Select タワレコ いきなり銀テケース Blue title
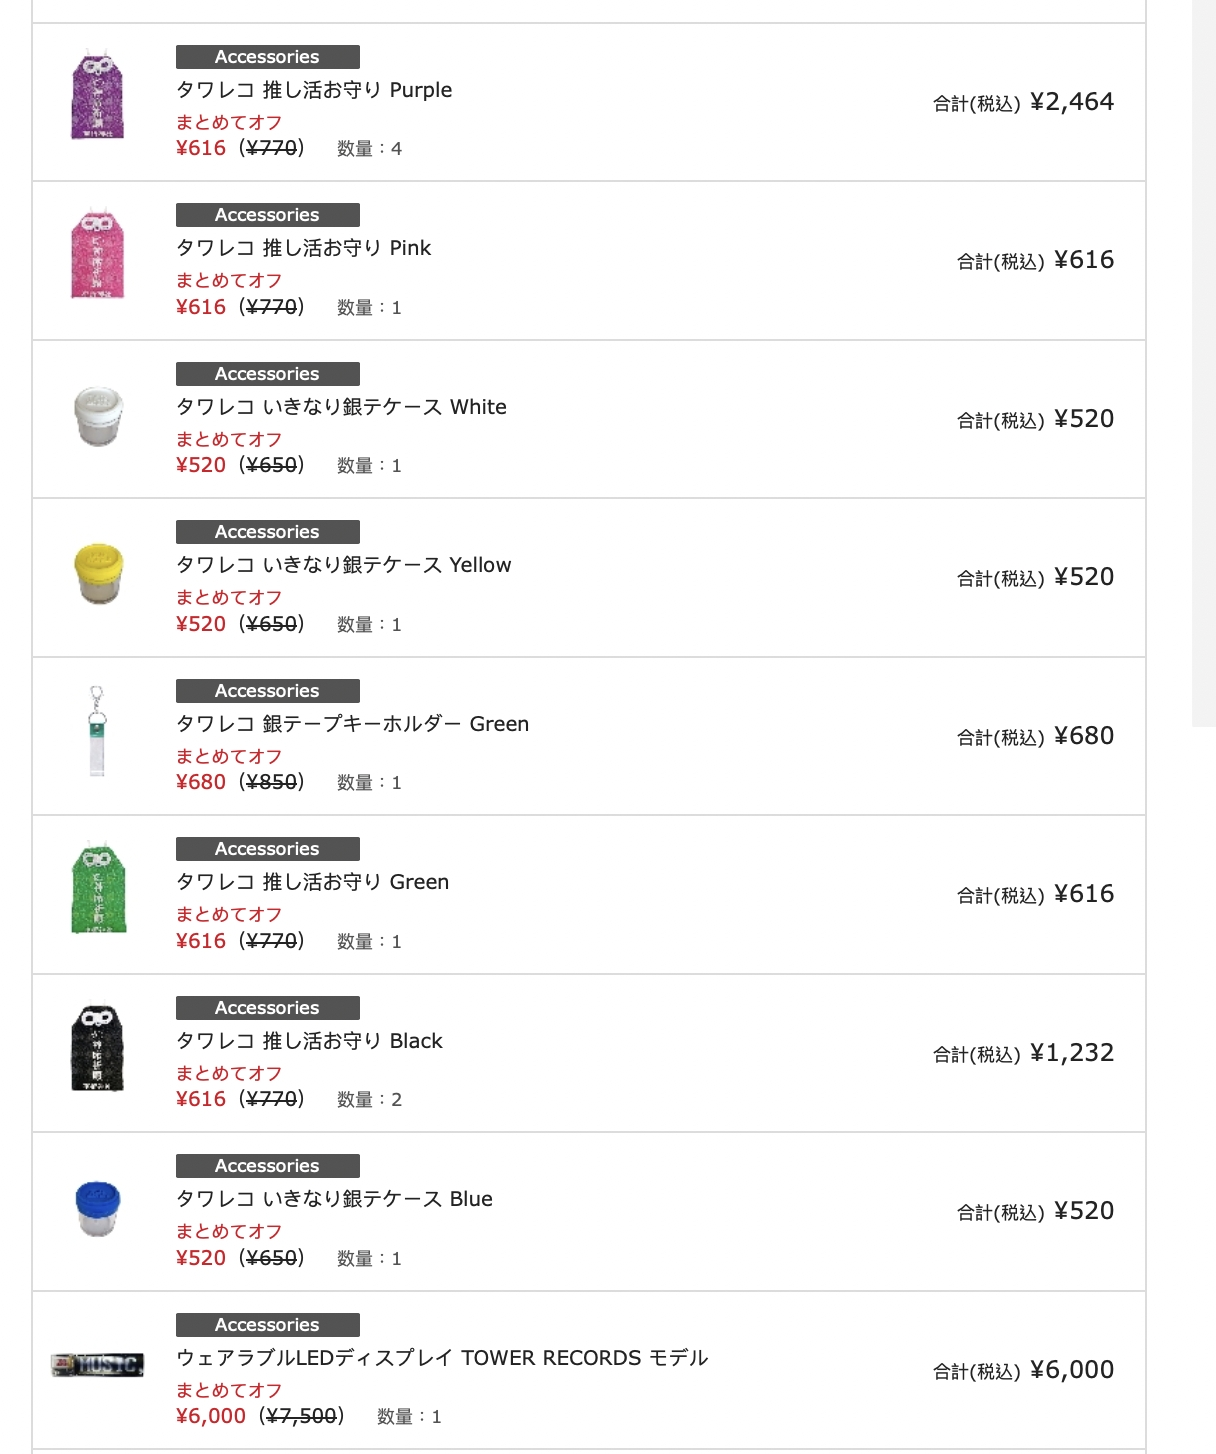 (334, 1199)
